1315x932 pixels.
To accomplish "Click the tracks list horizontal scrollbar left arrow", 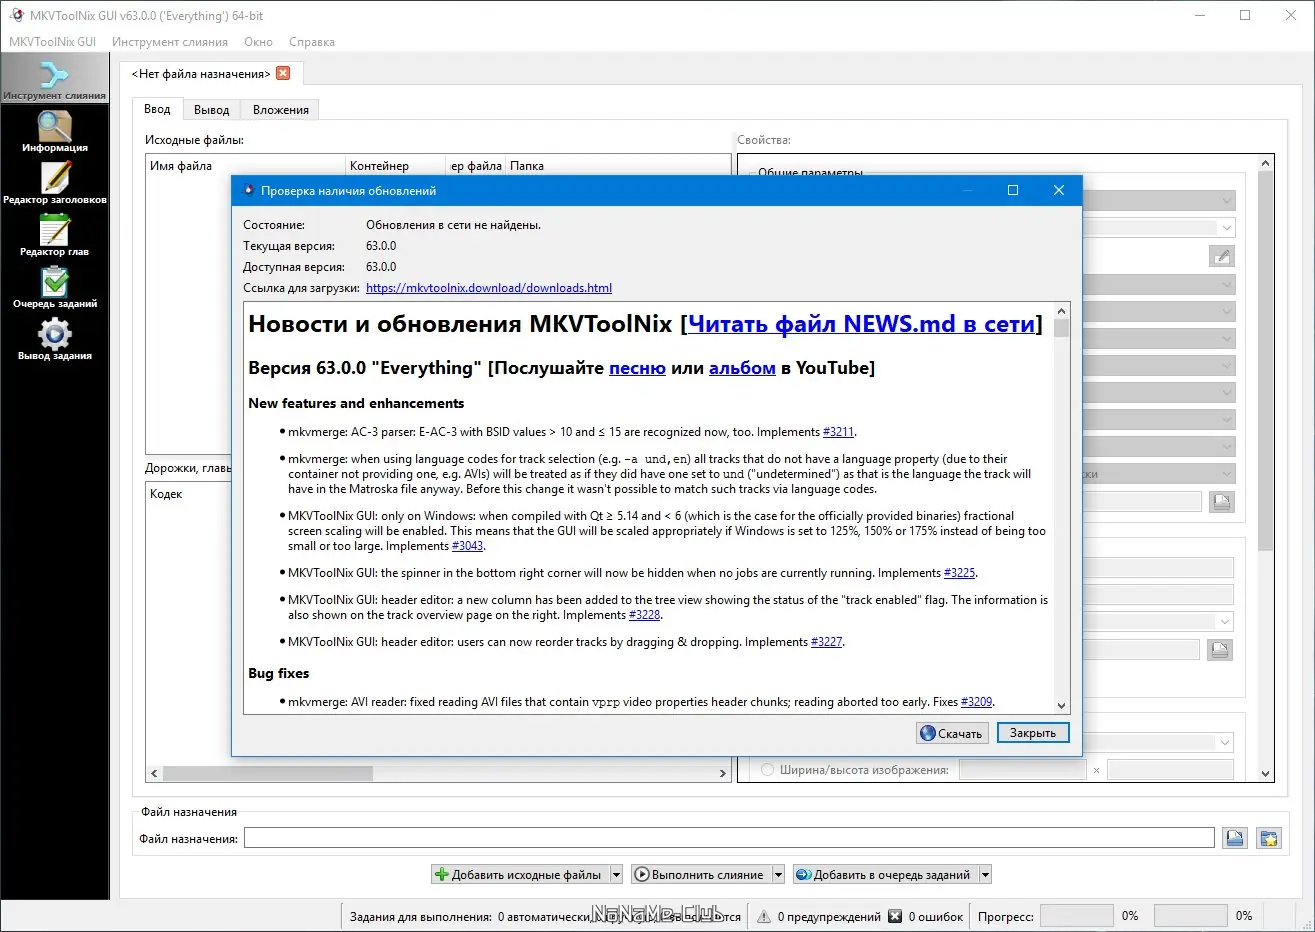I will [x=154, y=773].
